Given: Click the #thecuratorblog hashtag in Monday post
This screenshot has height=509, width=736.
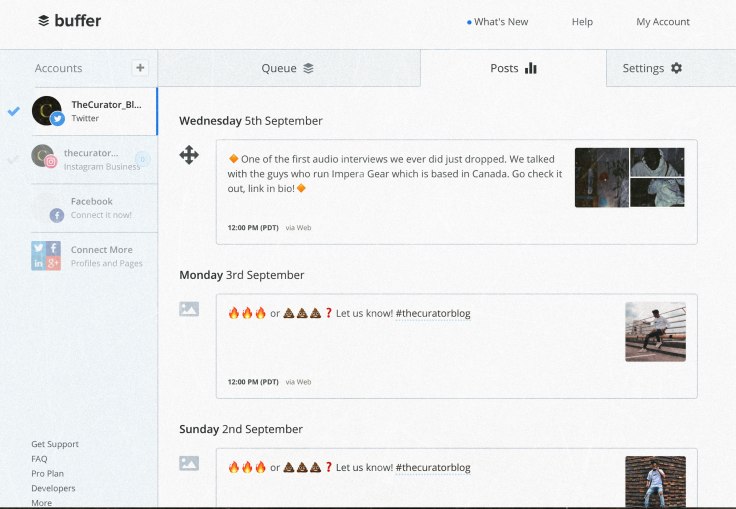Looking at the screenshot, I should pos(432,313).
